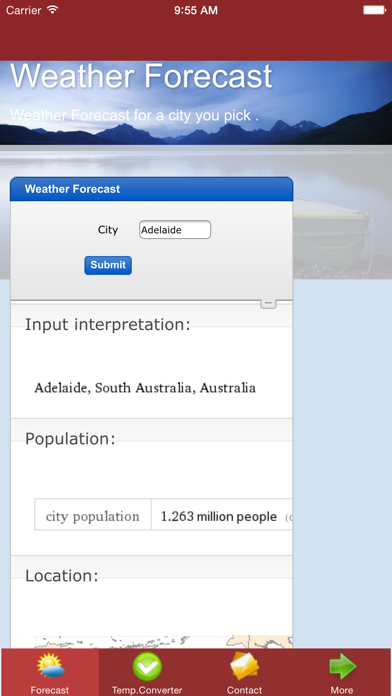Select the Location section heading

[x=61, y=576]
